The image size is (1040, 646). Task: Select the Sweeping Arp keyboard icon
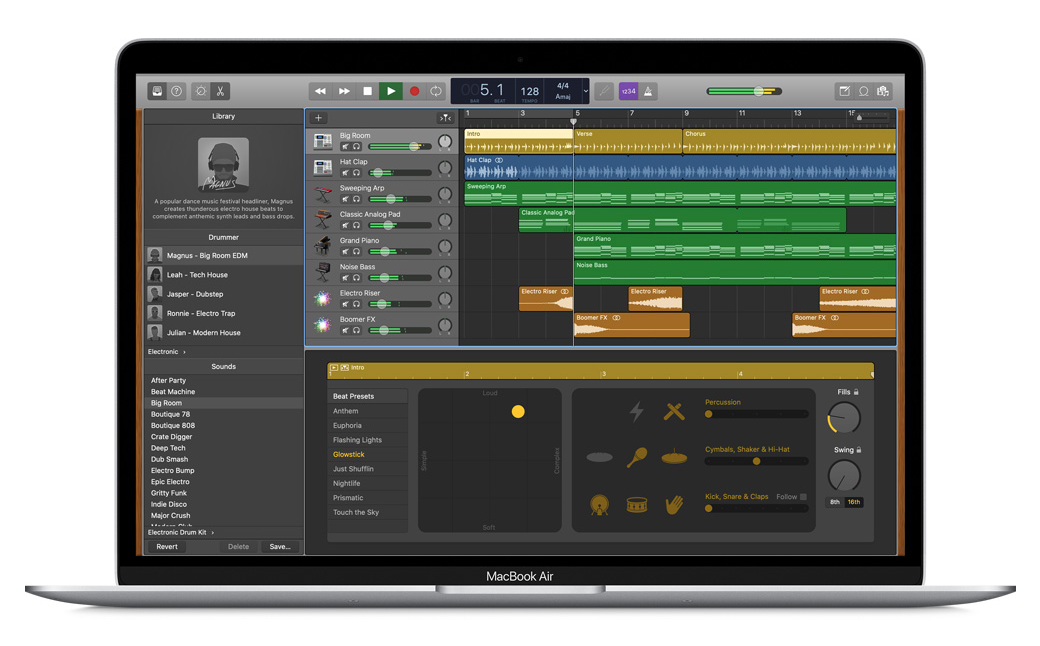(323, 194)
